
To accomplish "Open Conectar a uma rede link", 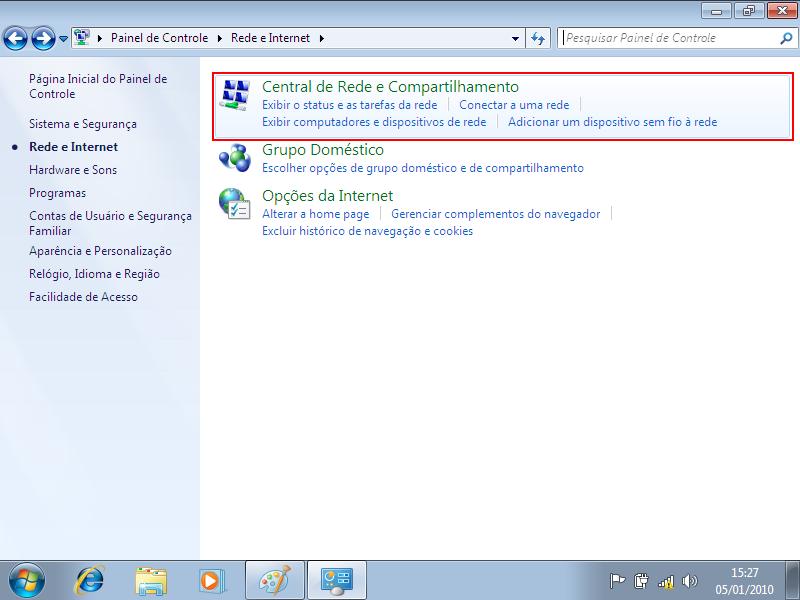I will [x=513, y=104].
